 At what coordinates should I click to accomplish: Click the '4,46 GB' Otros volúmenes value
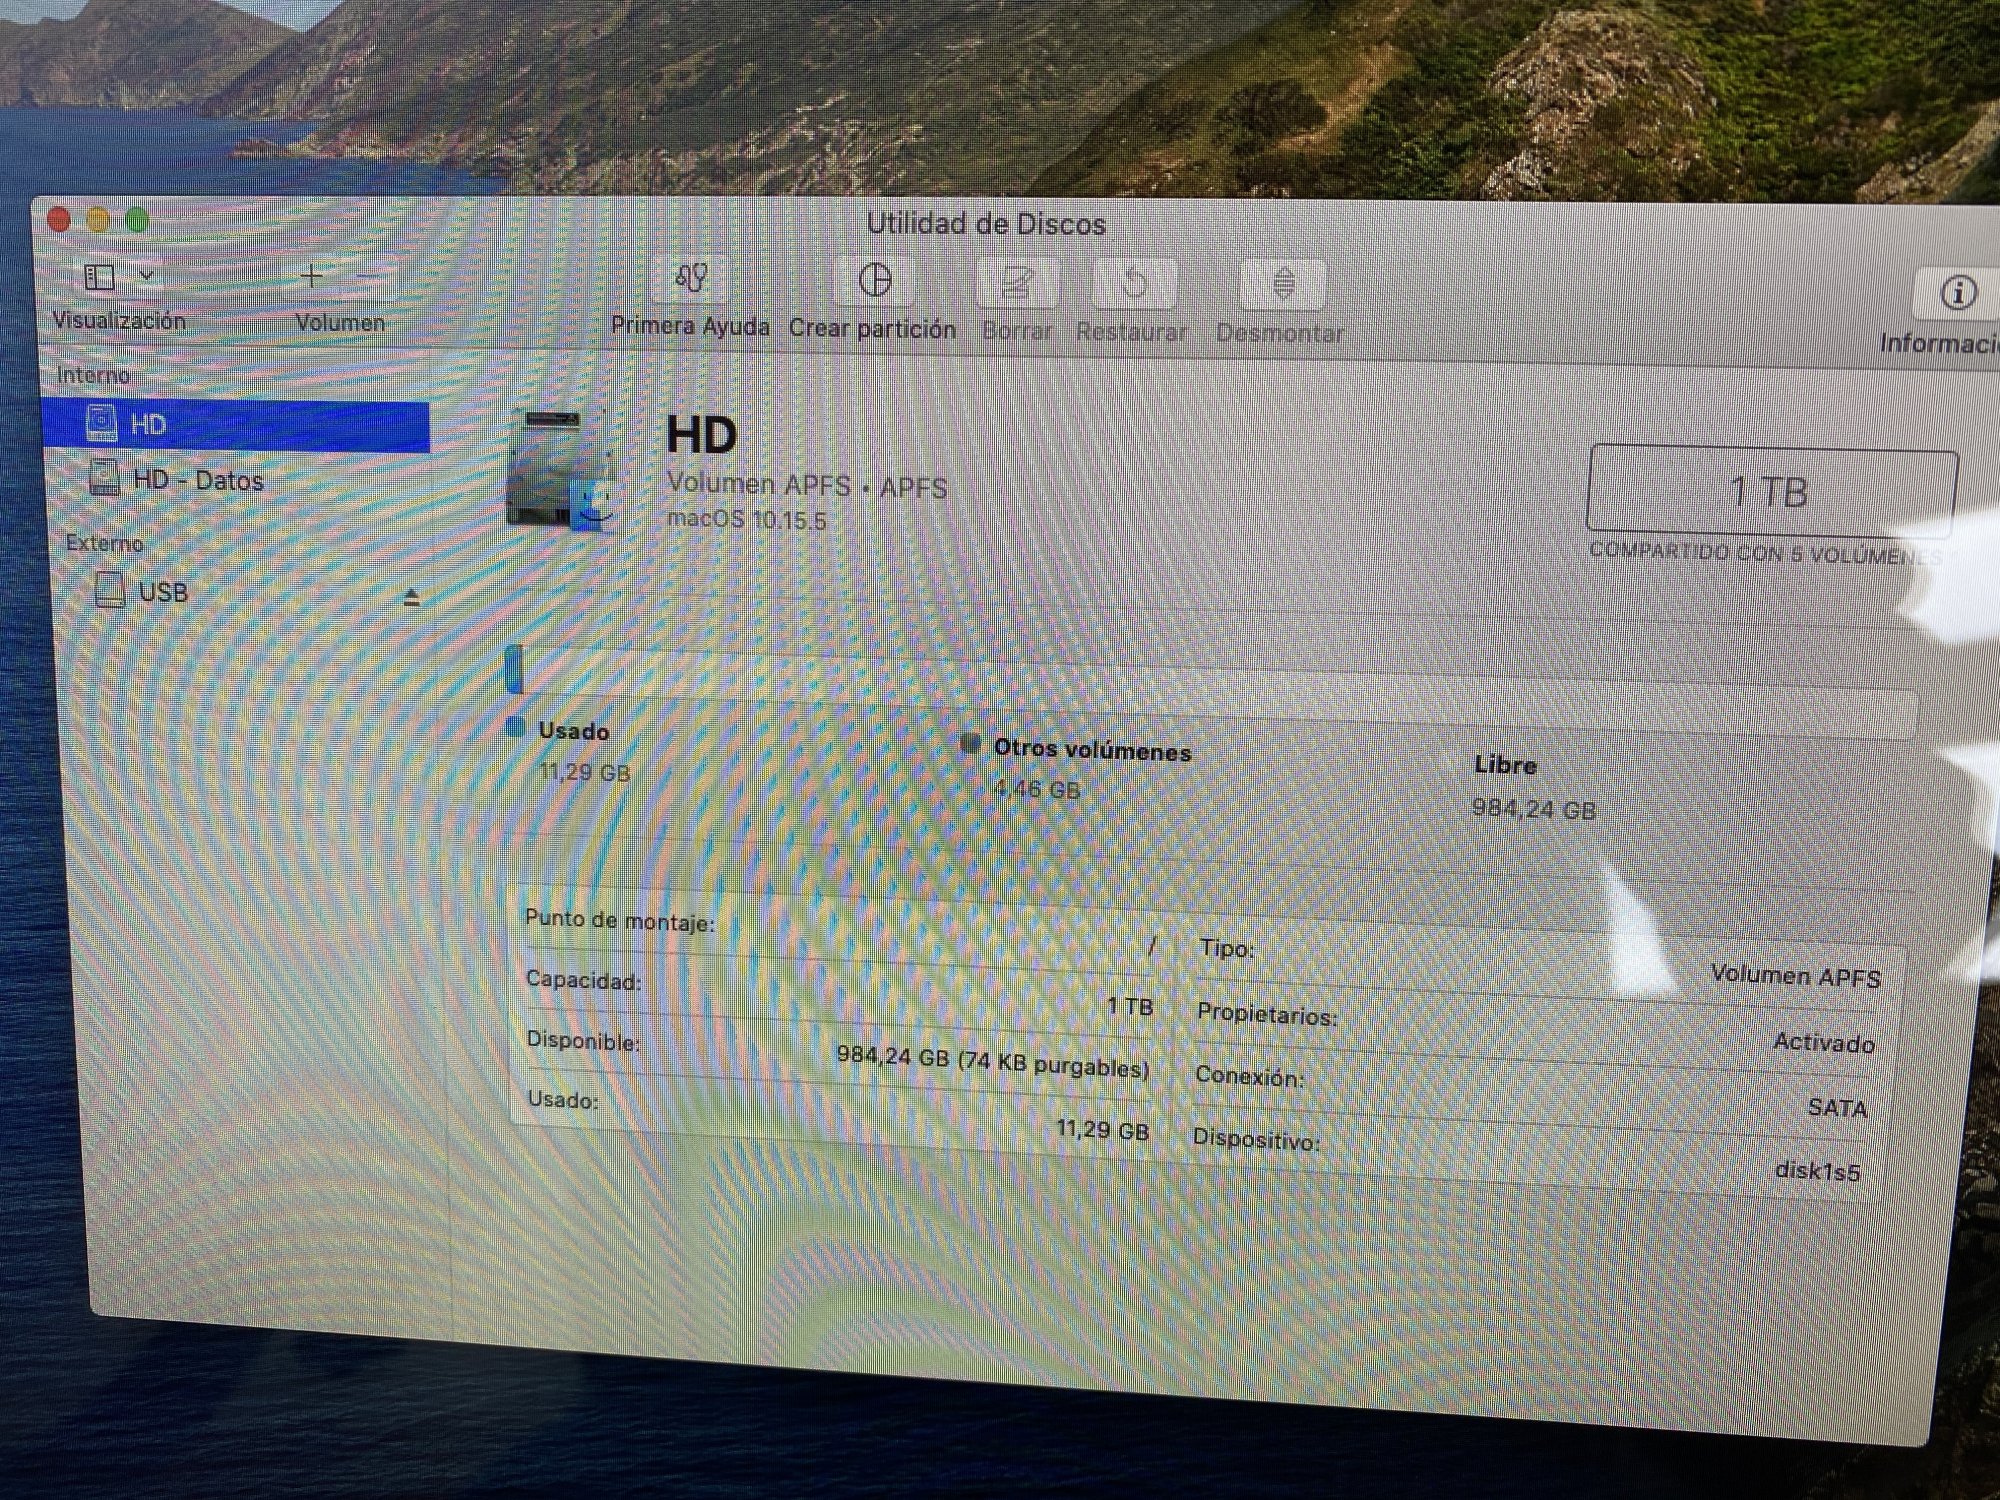tap(1037, 789)
